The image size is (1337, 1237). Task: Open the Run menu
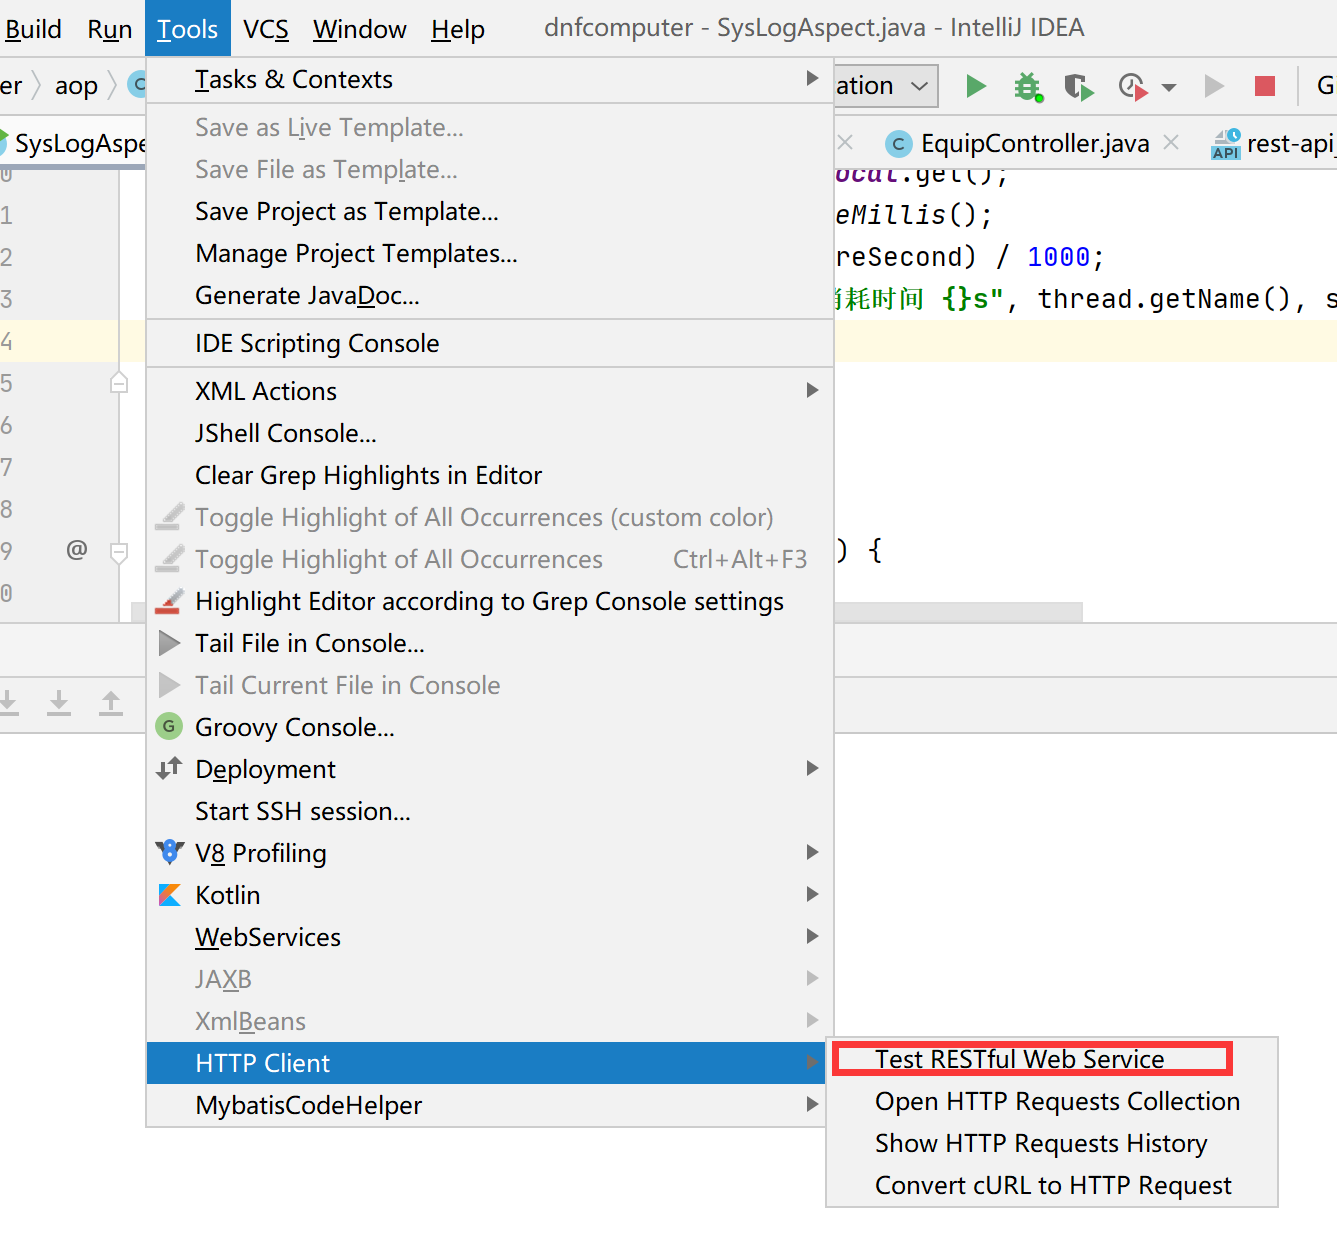(110, 29)
